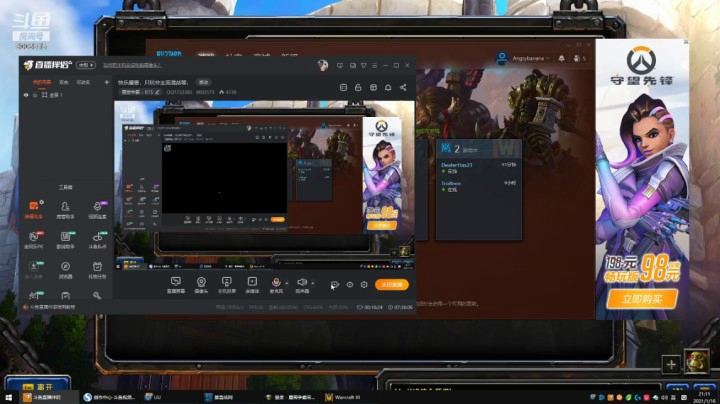
Task: Click the stream preview area
Action: (x=264, y=185)
